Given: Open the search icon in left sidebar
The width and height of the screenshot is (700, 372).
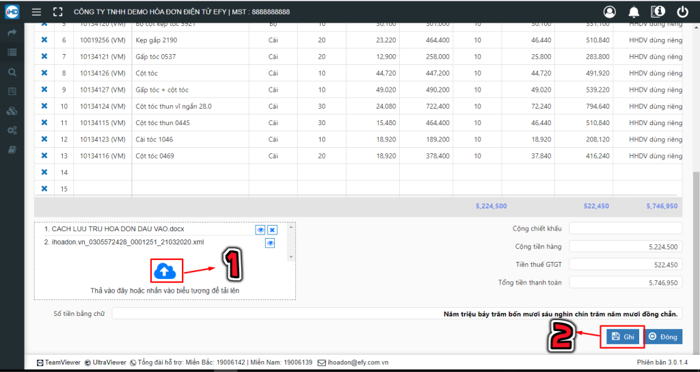Looking at the screenshot, I should point(12,72).
